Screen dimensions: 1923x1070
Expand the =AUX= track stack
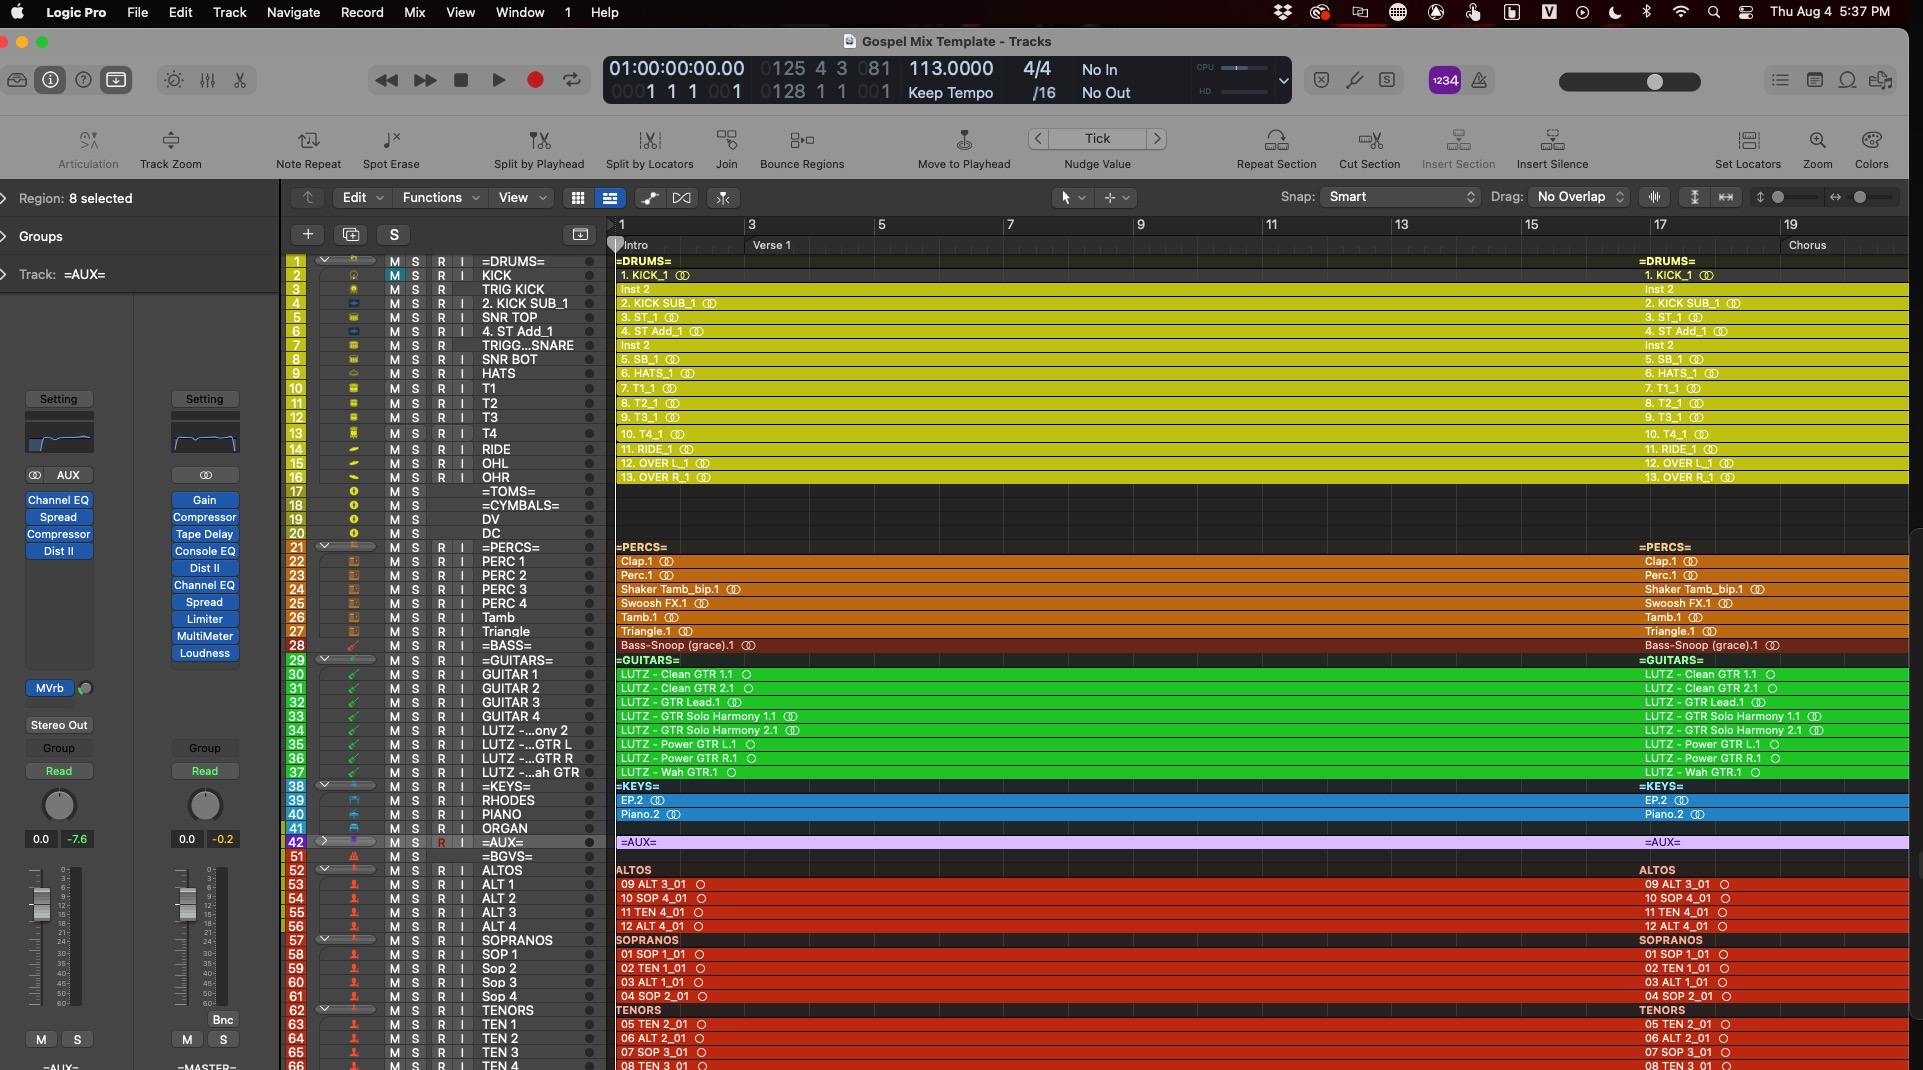pos(324,842)
